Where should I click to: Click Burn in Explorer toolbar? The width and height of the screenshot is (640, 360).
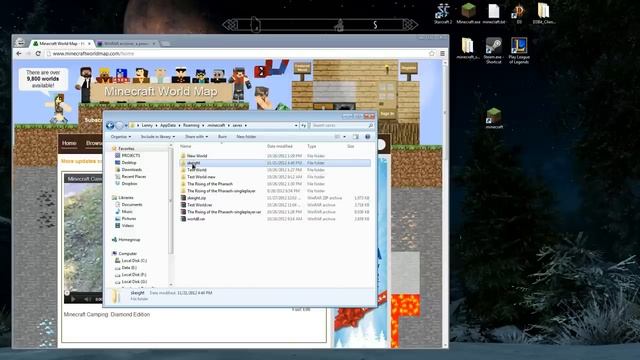pyautogui.click(x=222, y=137)
